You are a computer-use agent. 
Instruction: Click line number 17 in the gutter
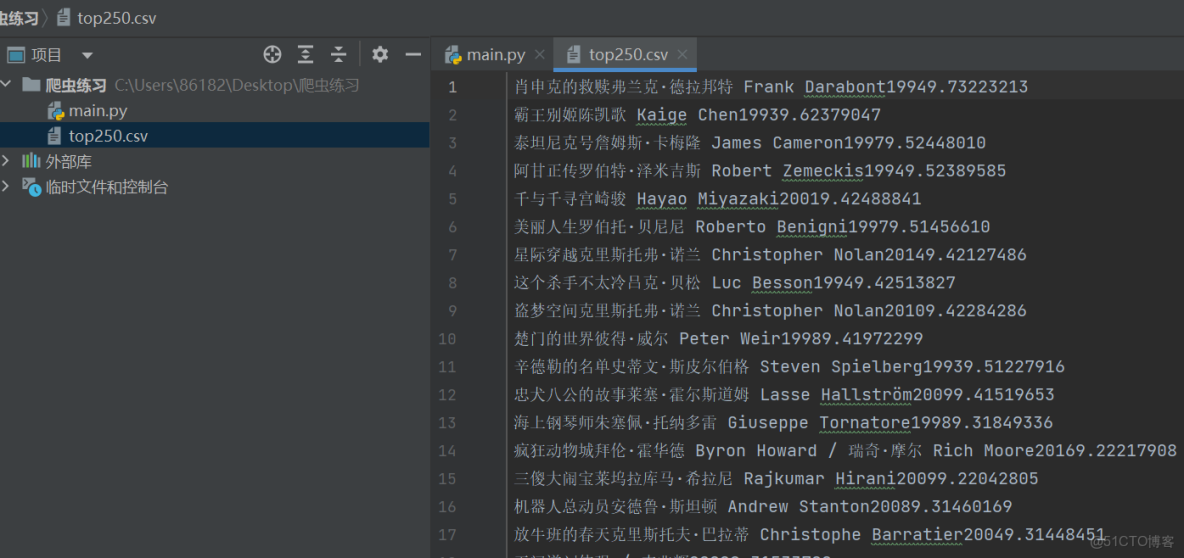[x=447, y=534]
